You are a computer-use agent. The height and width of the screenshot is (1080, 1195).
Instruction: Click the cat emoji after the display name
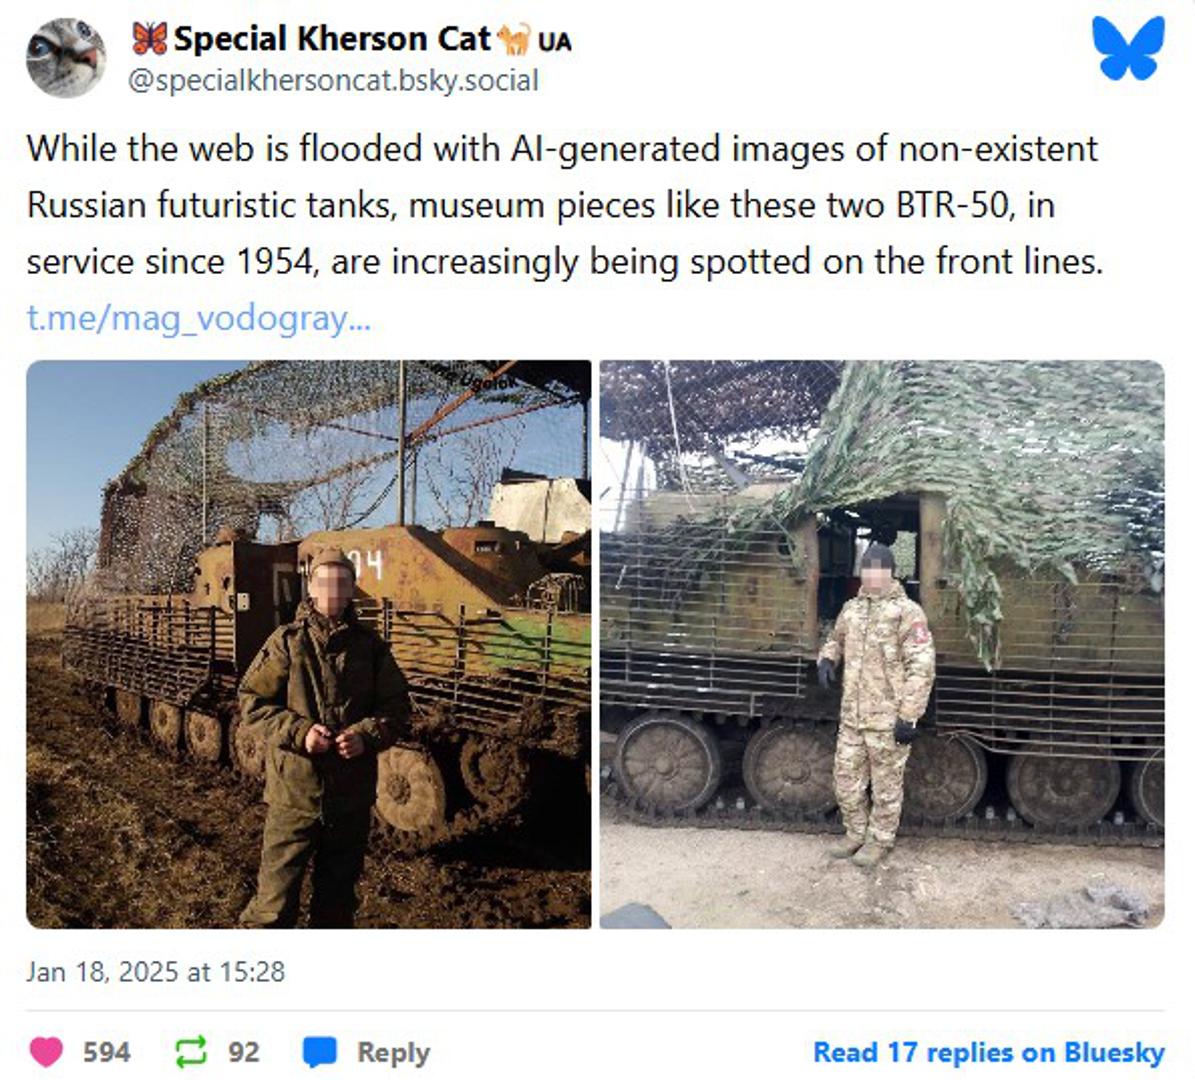[x=515, y=39]
